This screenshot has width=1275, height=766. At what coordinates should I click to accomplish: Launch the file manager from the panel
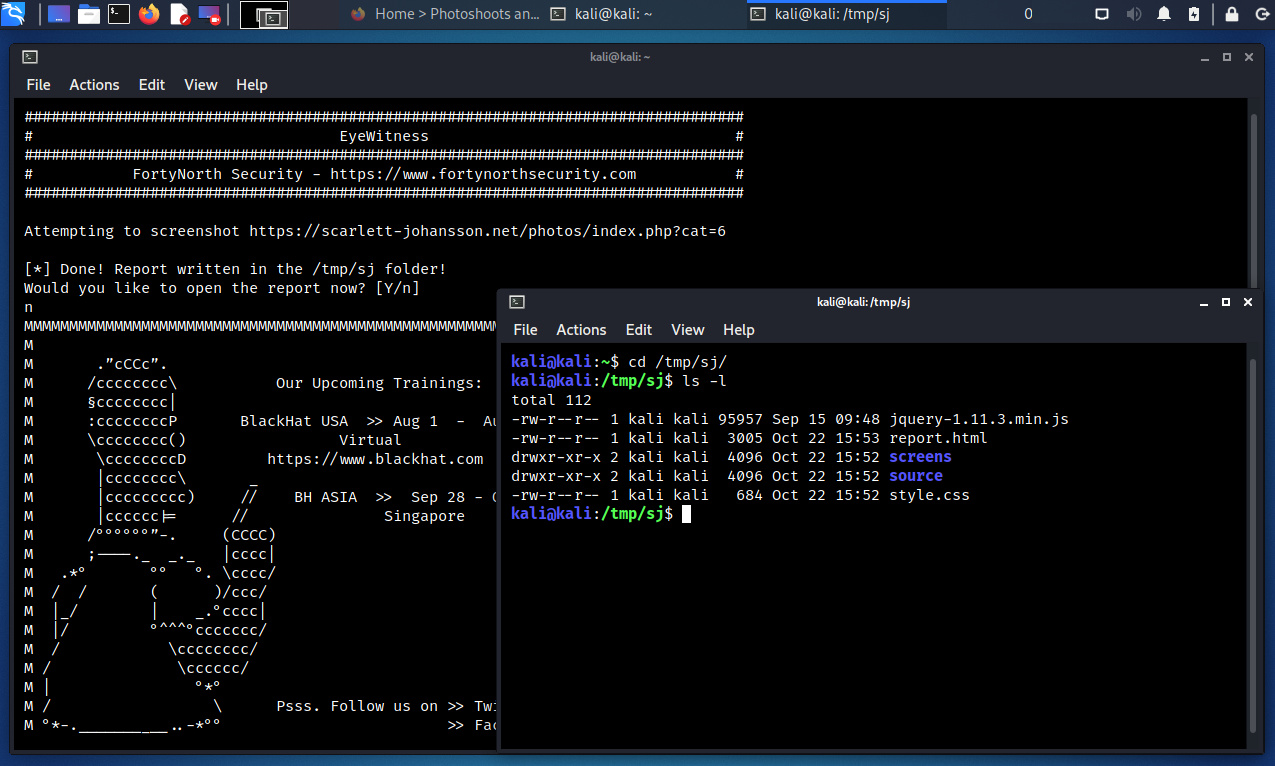(89, 14)
